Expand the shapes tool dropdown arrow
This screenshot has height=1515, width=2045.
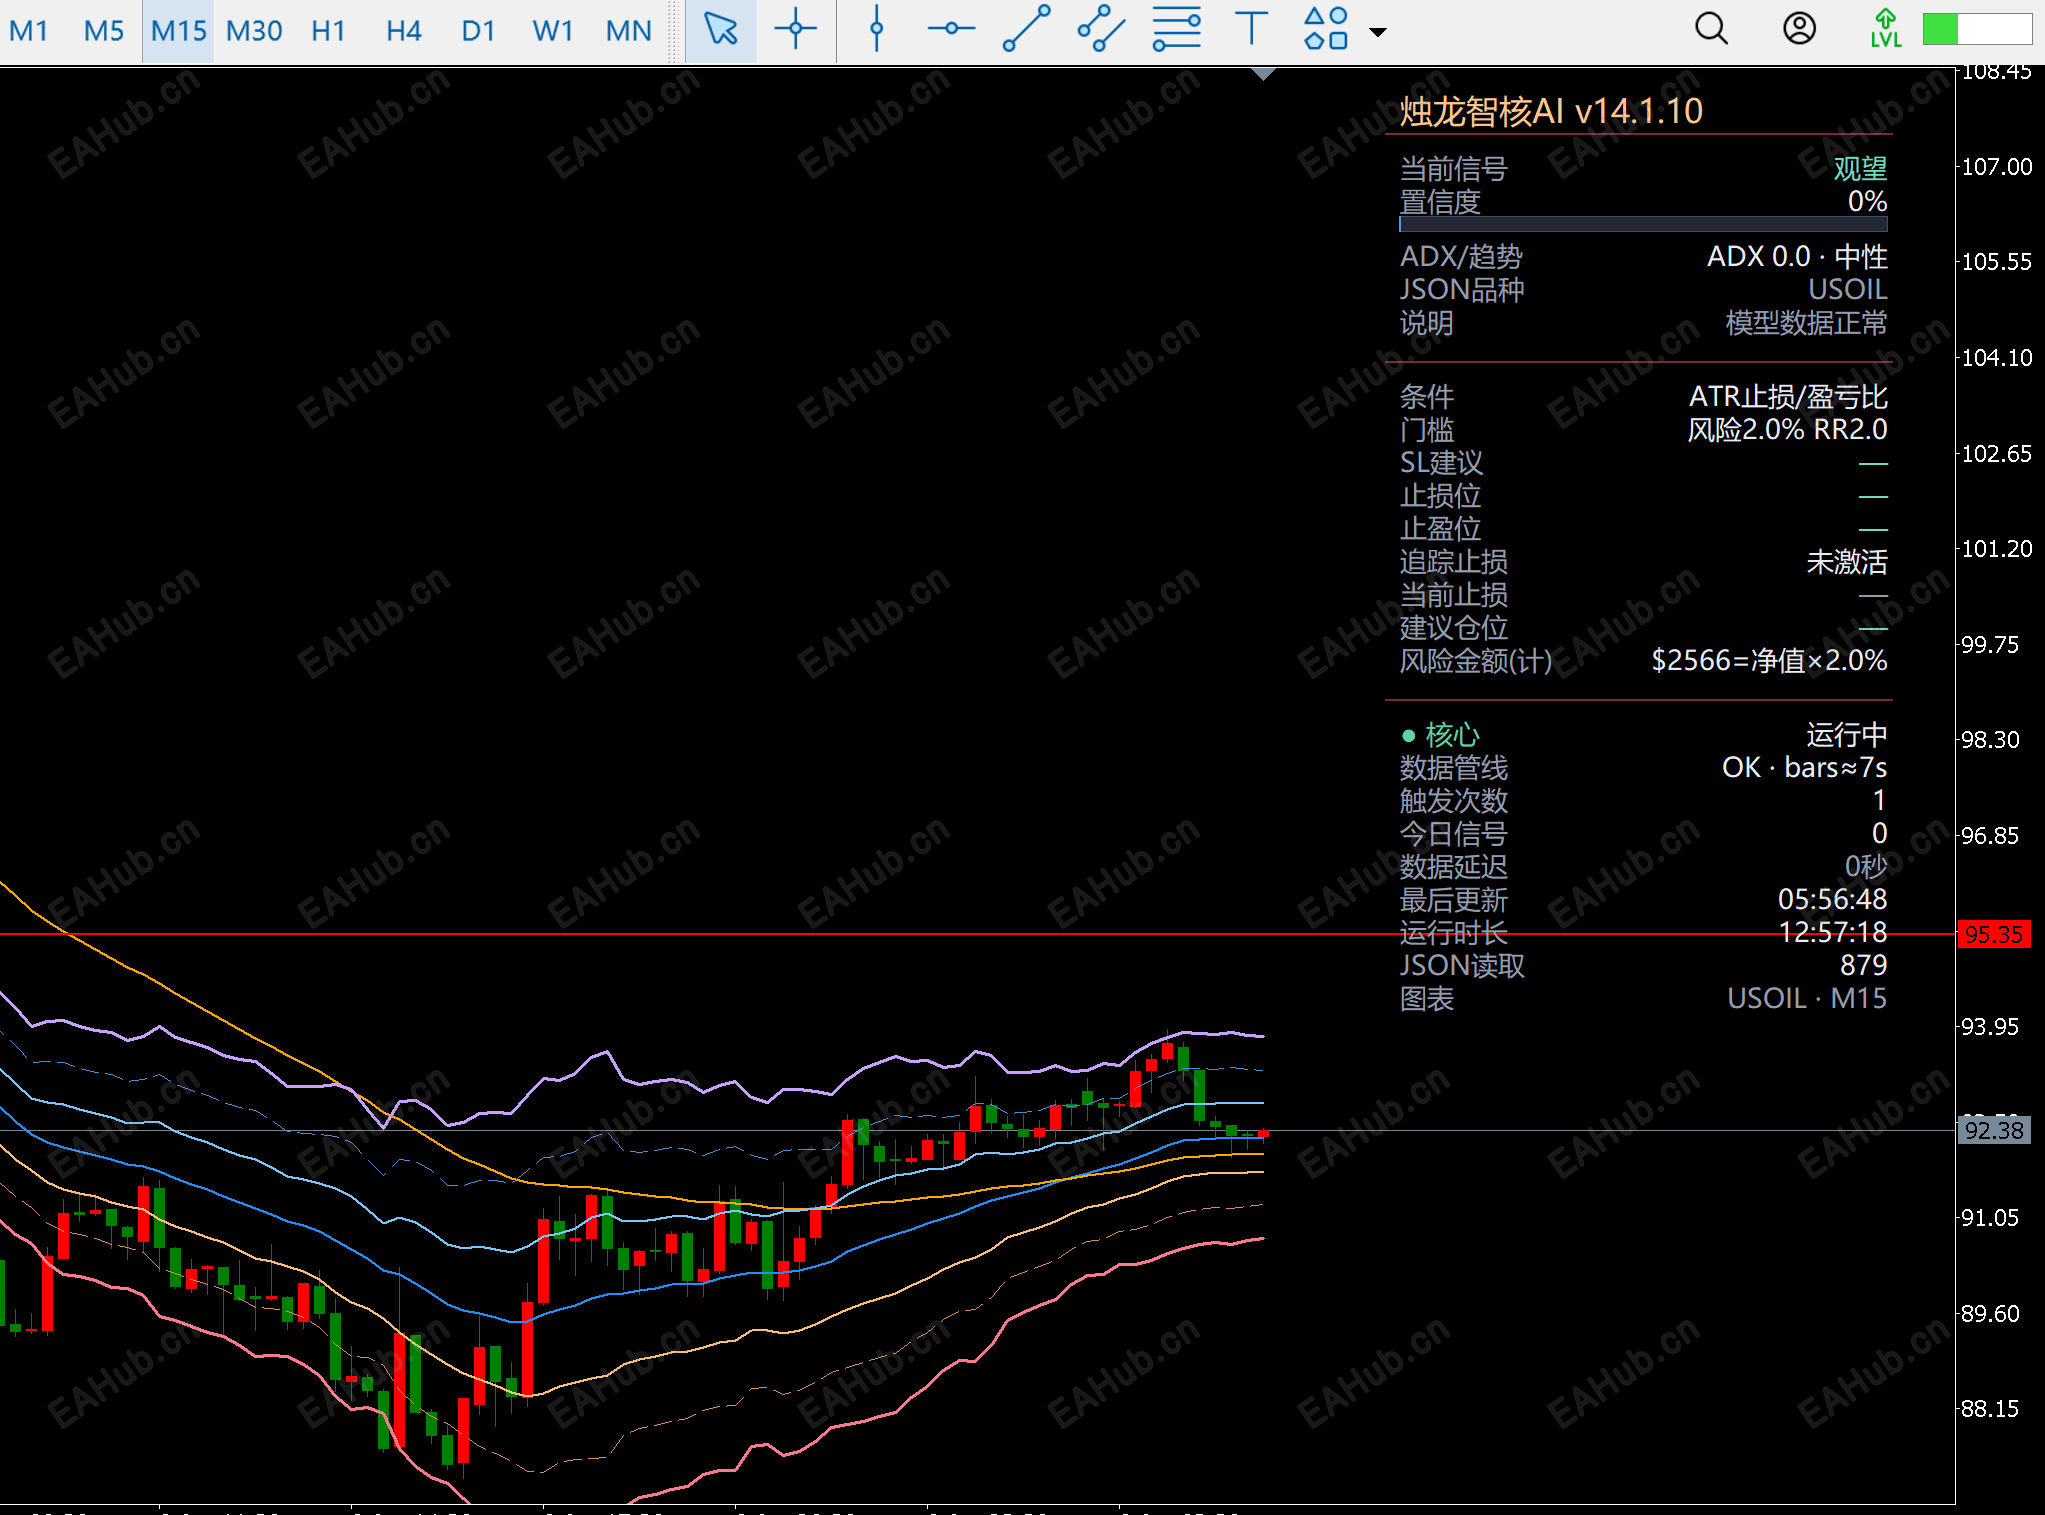point(1378,32)
